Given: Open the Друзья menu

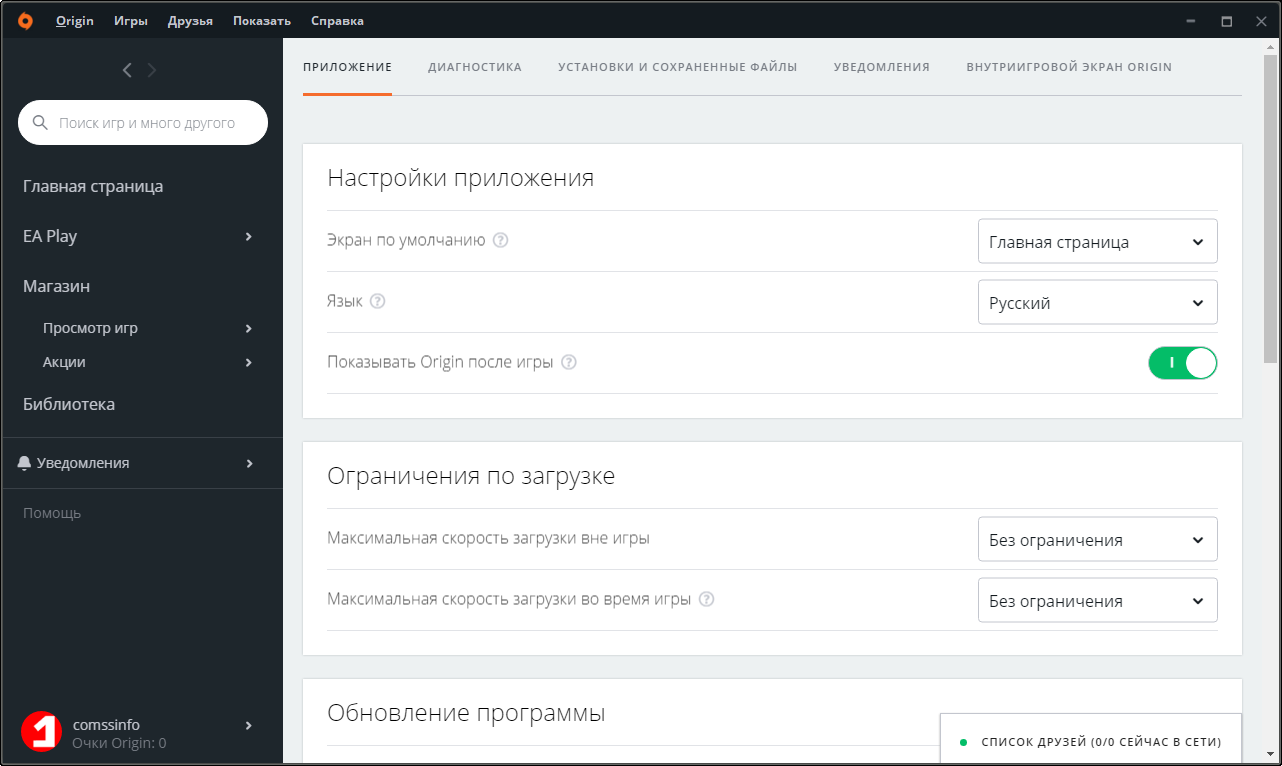Looking at the screenshot, I should (190, 21).
